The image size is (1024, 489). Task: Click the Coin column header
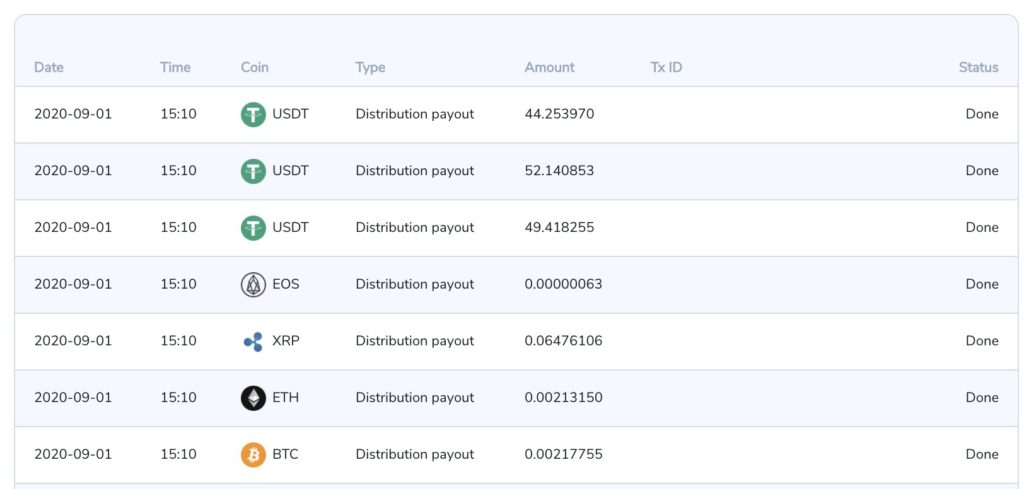(254, 67)
